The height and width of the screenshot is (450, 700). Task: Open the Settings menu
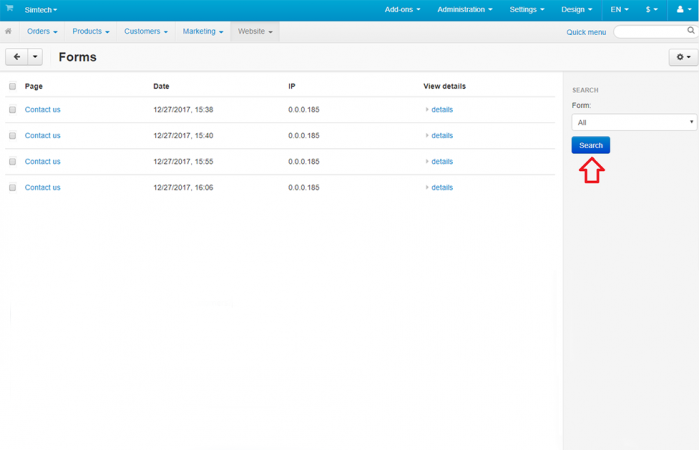[x=527, y=9]
